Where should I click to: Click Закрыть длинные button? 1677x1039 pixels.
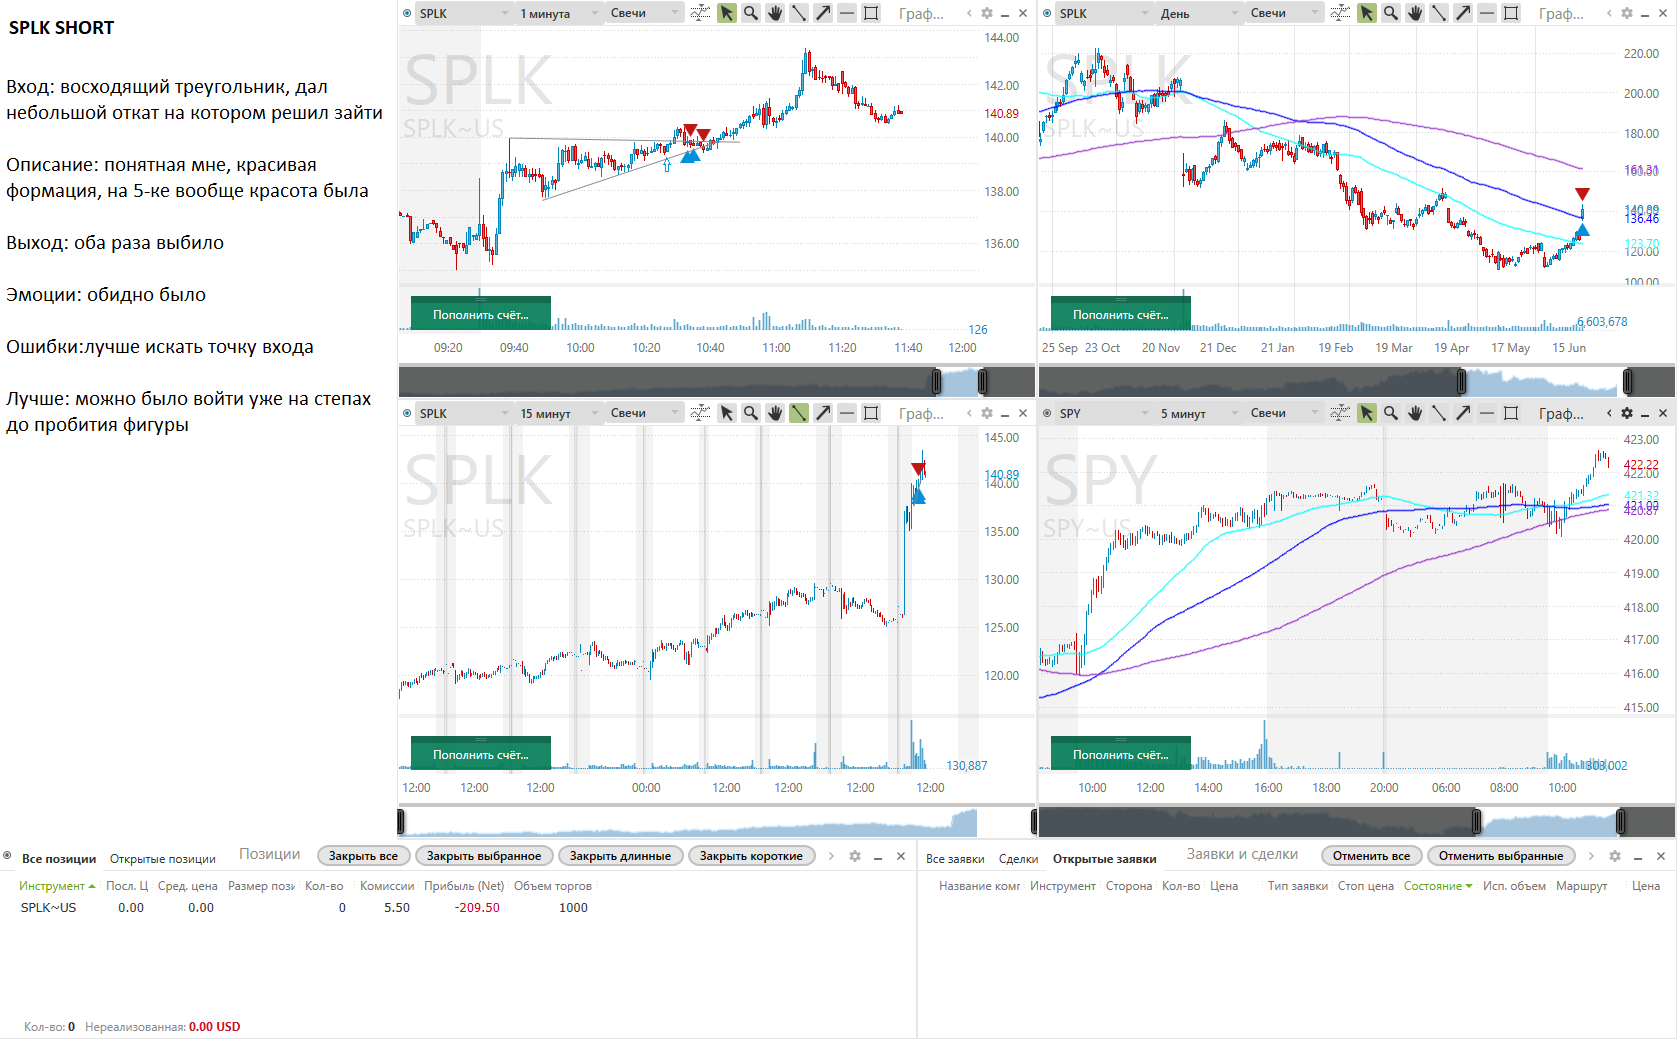[620, 856]
